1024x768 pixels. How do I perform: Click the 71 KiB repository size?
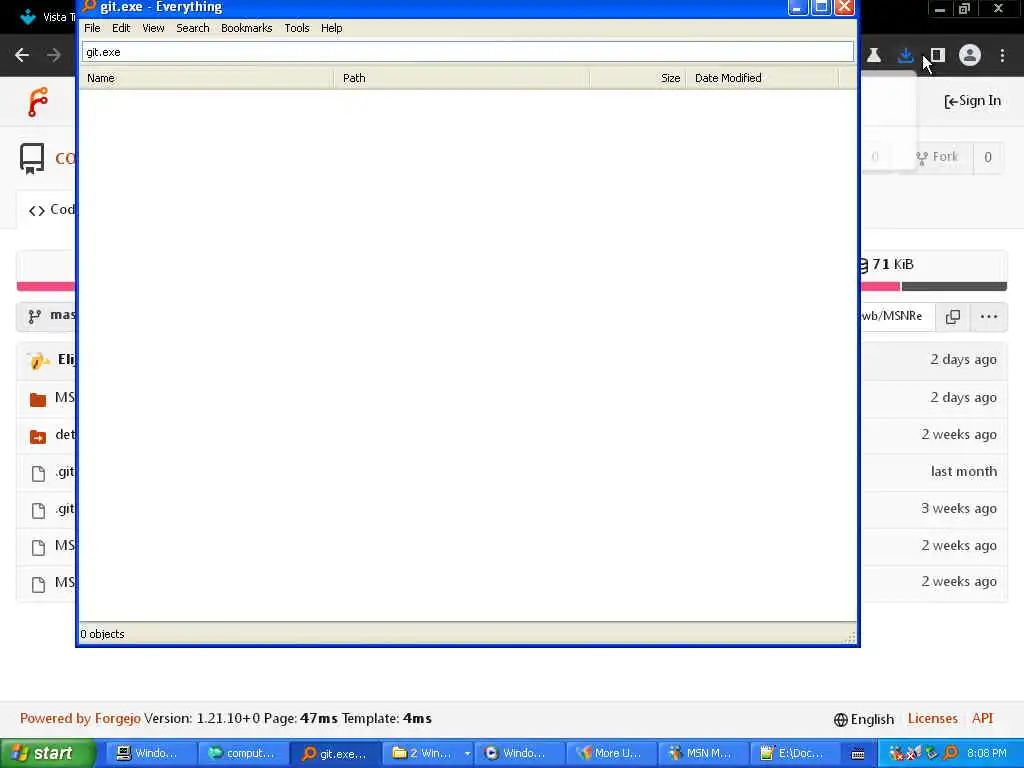click(x=886, y=264)
